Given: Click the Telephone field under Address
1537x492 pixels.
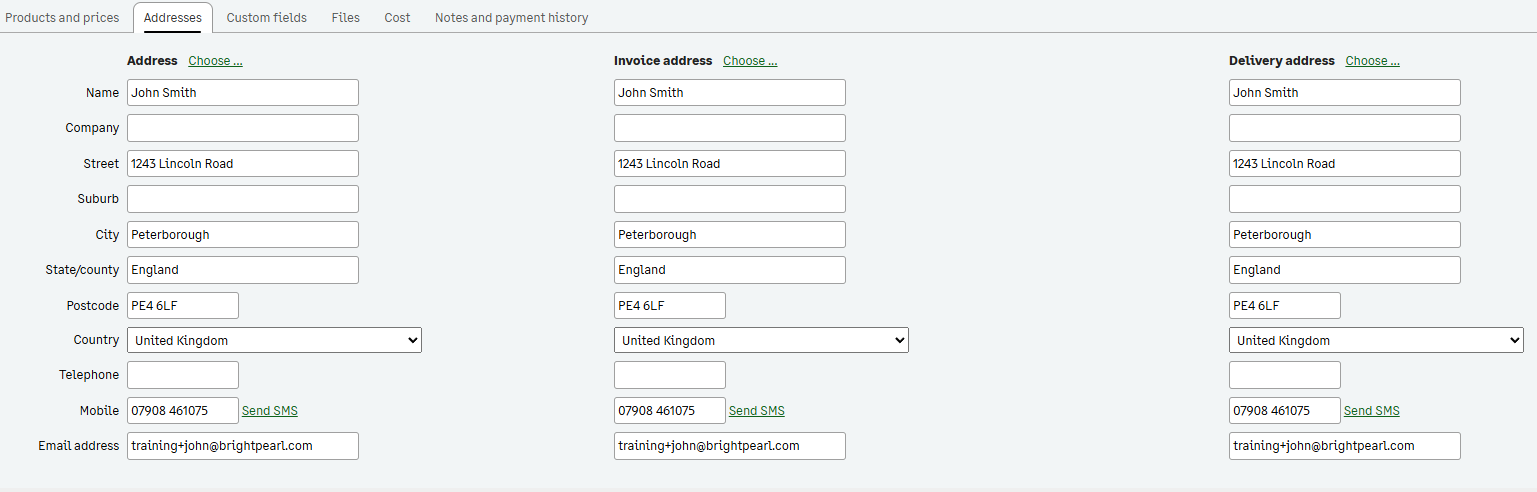Looking at the screenshot, I should click(183, 375).
